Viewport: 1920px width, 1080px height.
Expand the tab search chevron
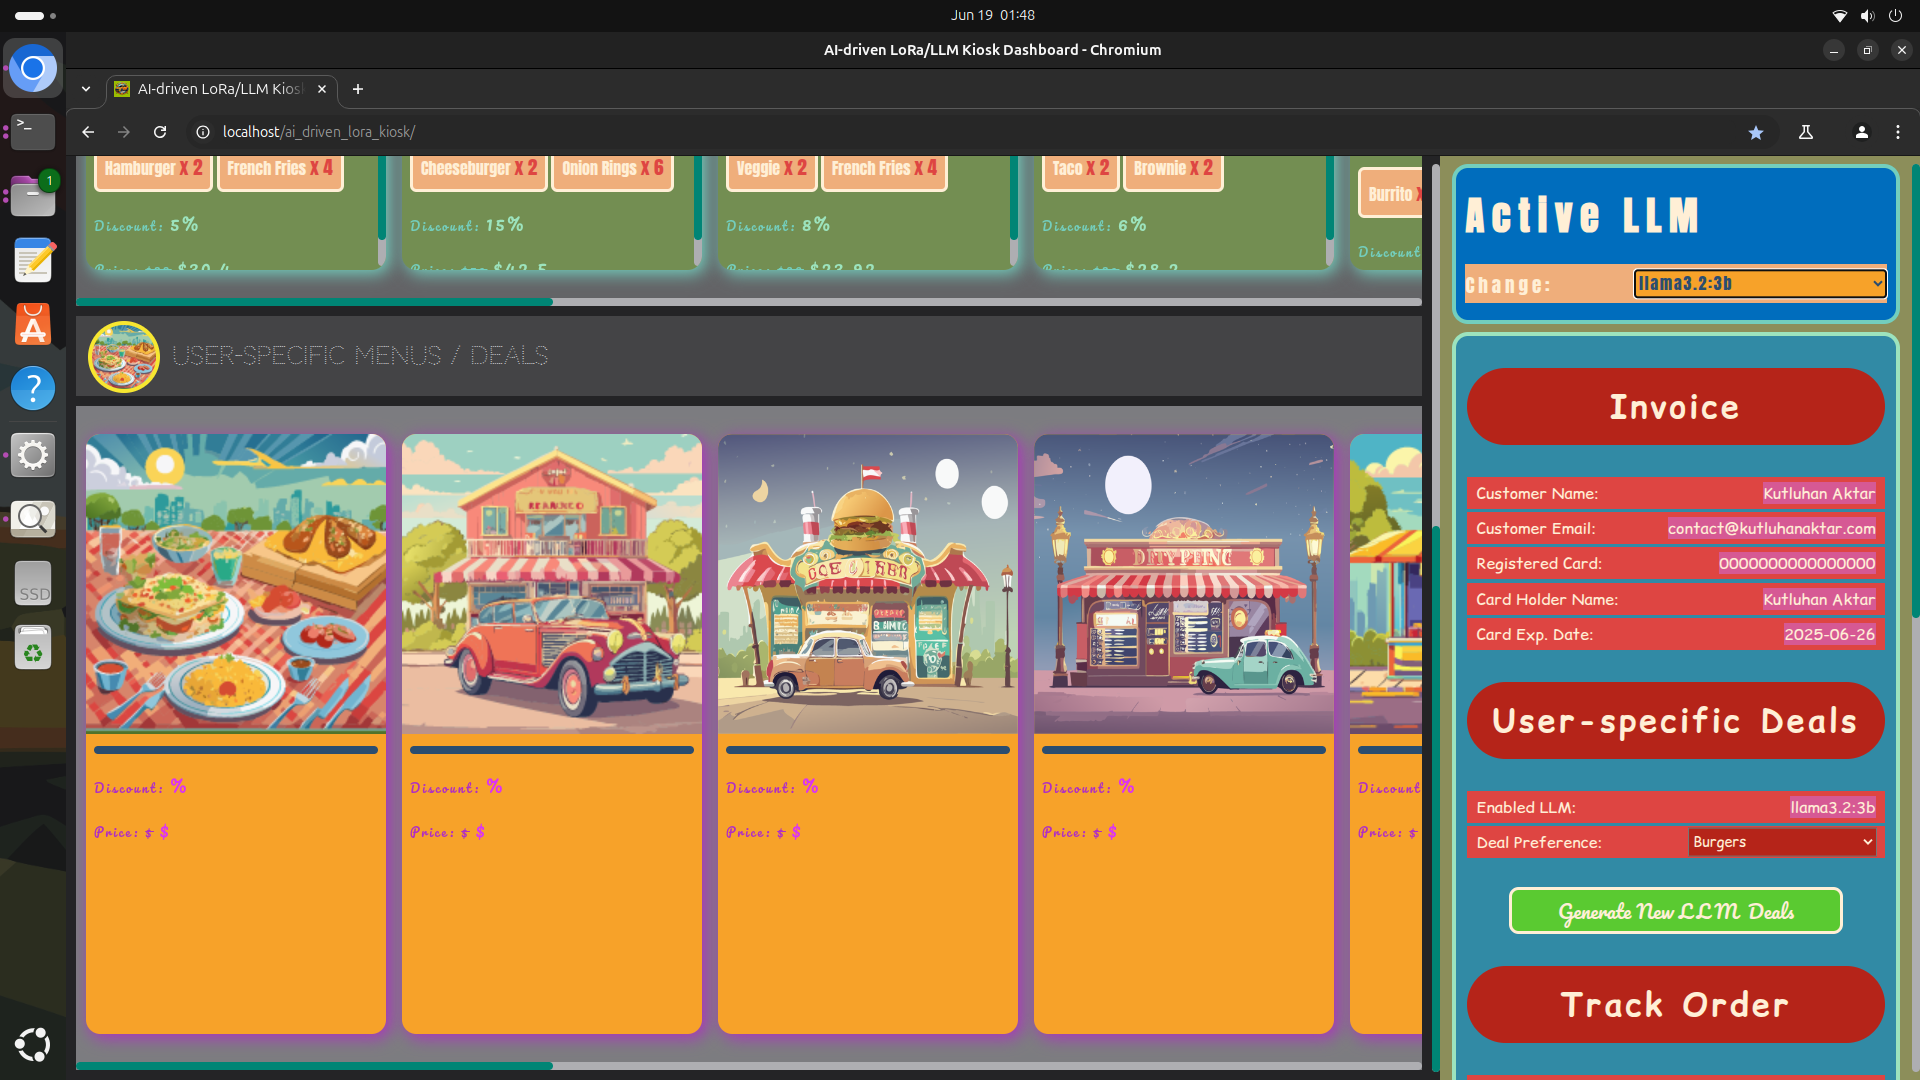(86, 89)
